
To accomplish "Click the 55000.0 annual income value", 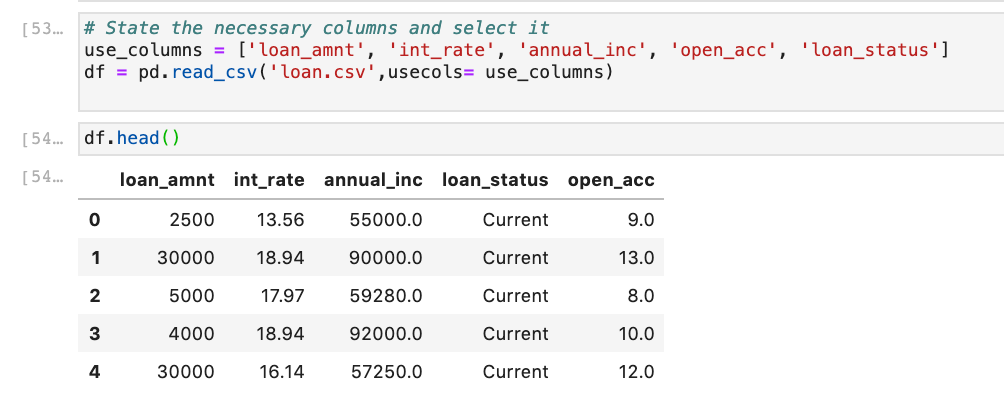I will click(x=386, y=220).
